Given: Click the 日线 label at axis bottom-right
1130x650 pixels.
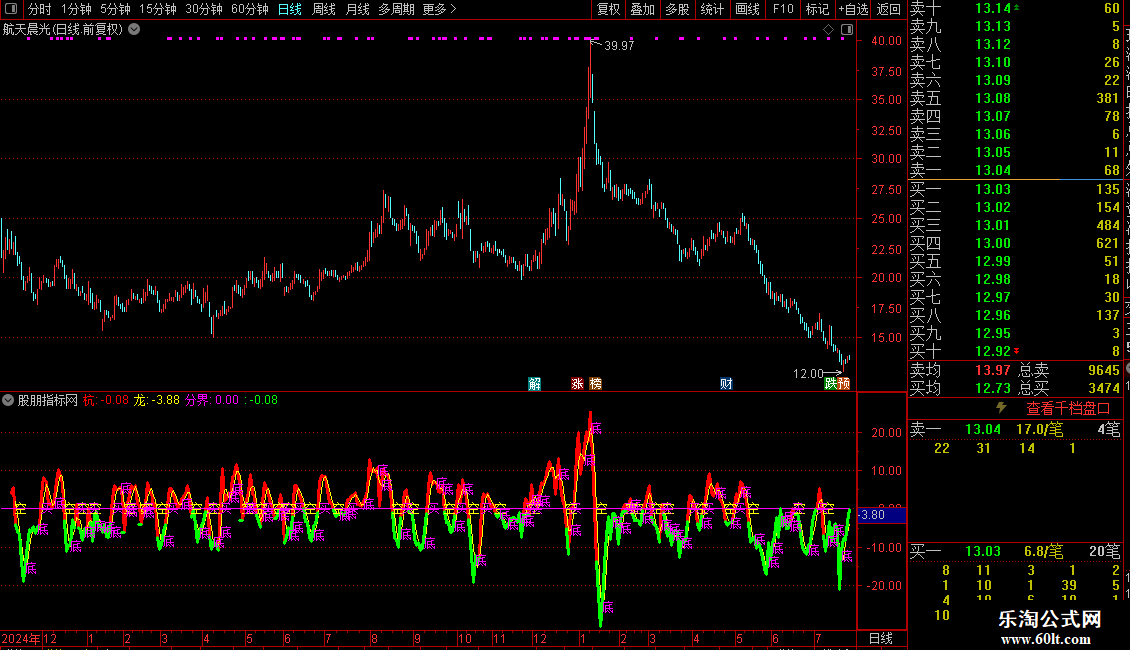Looking at the screenshot, I should (881, 638).
